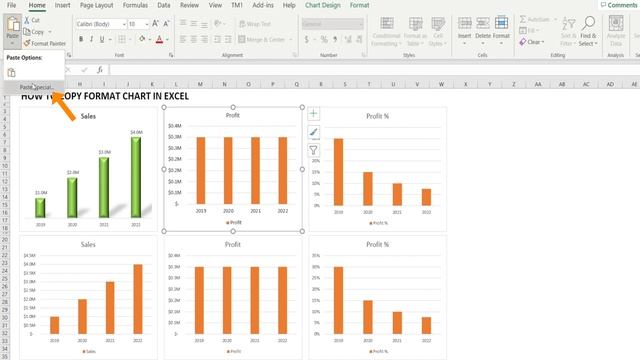640x360 pixels.
Task: Click the Decrease Decimal icon
Action: pyautogui.click(x=359, y=40)
